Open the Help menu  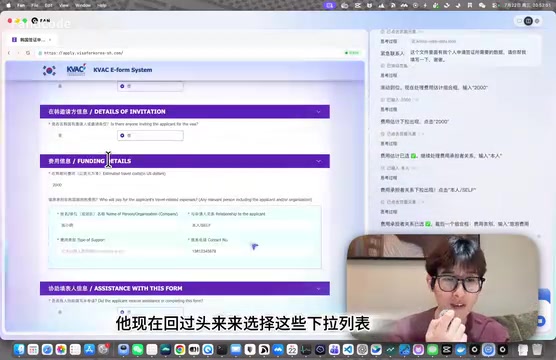point(102,5)
